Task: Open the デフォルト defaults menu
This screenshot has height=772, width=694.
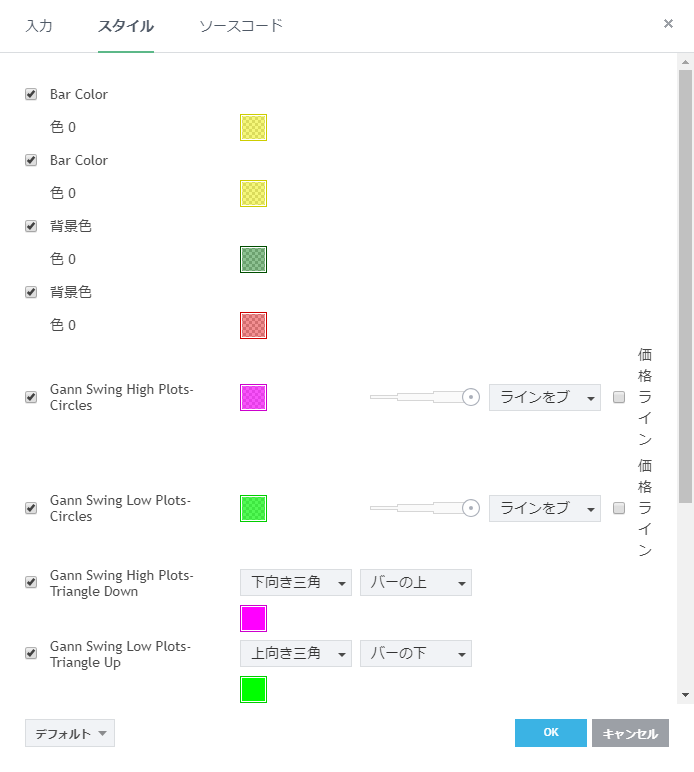Action: (x=70, y=733)
